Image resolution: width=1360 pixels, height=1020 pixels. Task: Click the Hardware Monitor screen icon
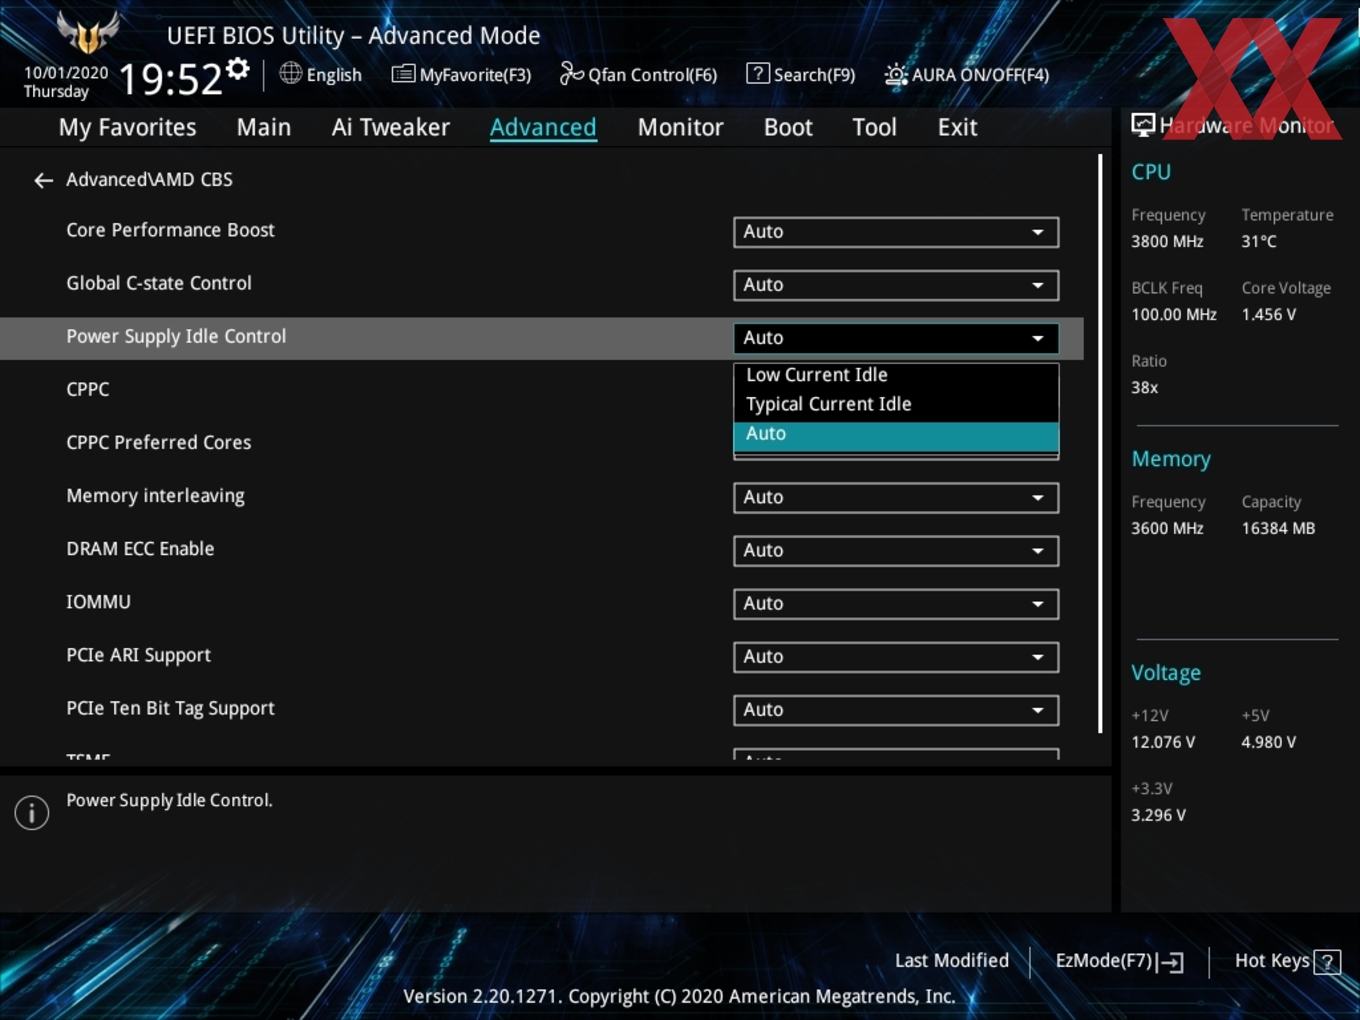1143,125
